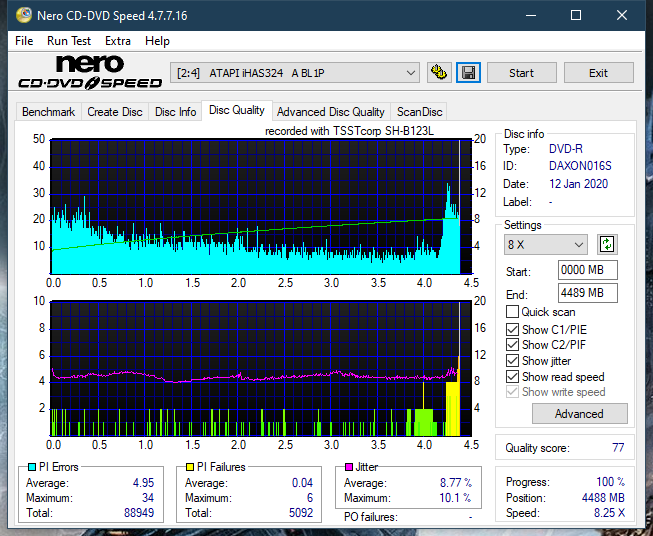653x536 pixels.
Task: Click the Jitter maximum 10.1 % value
Action: click(455, 498)
